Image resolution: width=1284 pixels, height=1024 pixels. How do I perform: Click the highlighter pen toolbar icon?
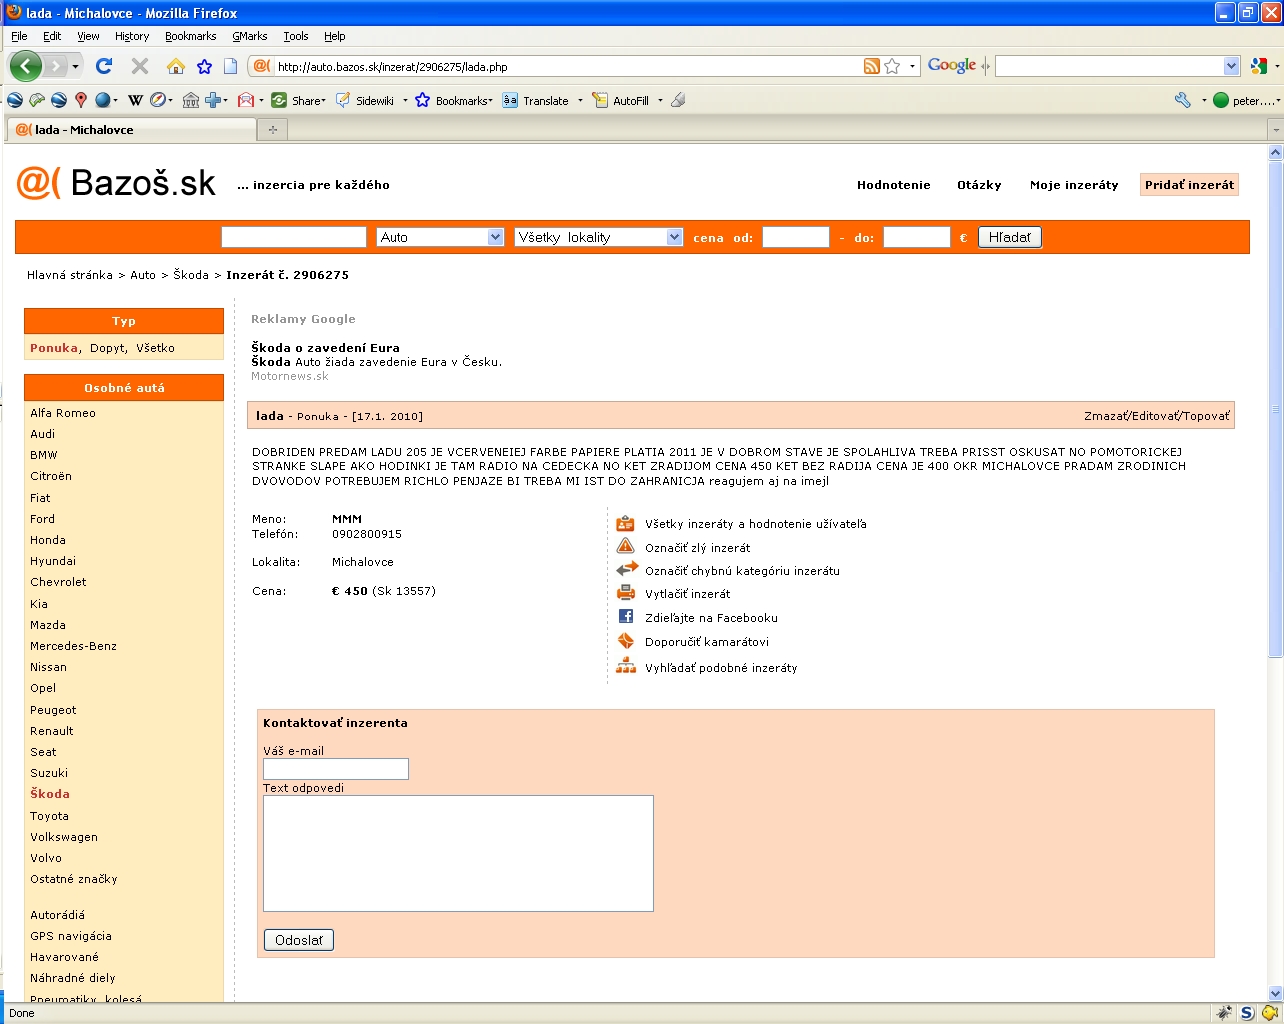point(678,100)
